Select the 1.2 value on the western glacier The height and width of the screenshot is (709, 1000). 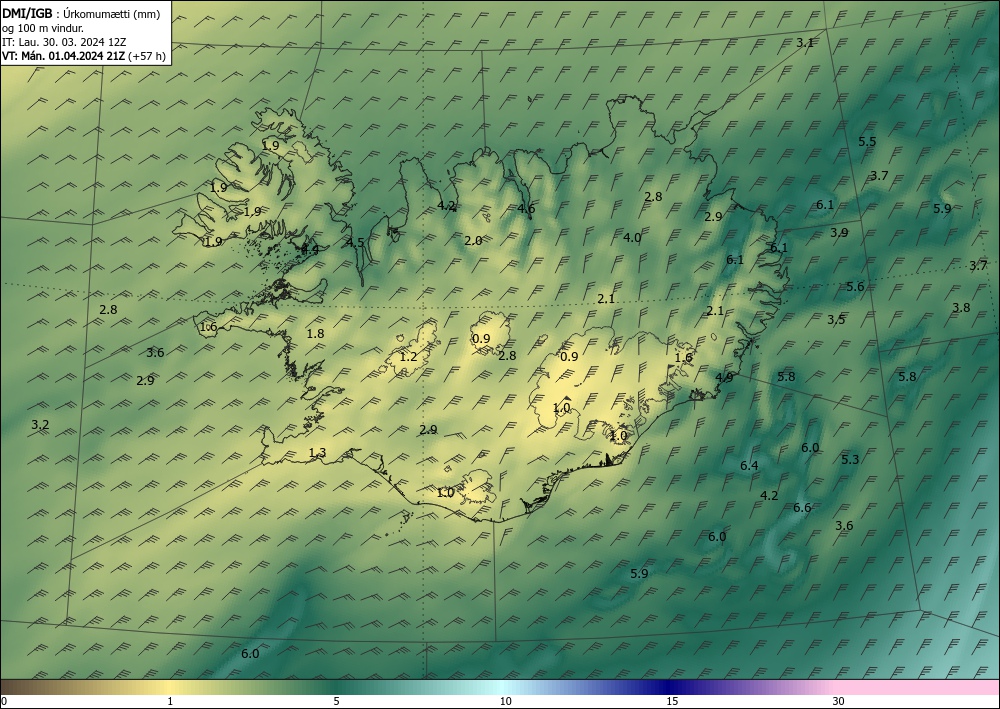pos(408,356)
